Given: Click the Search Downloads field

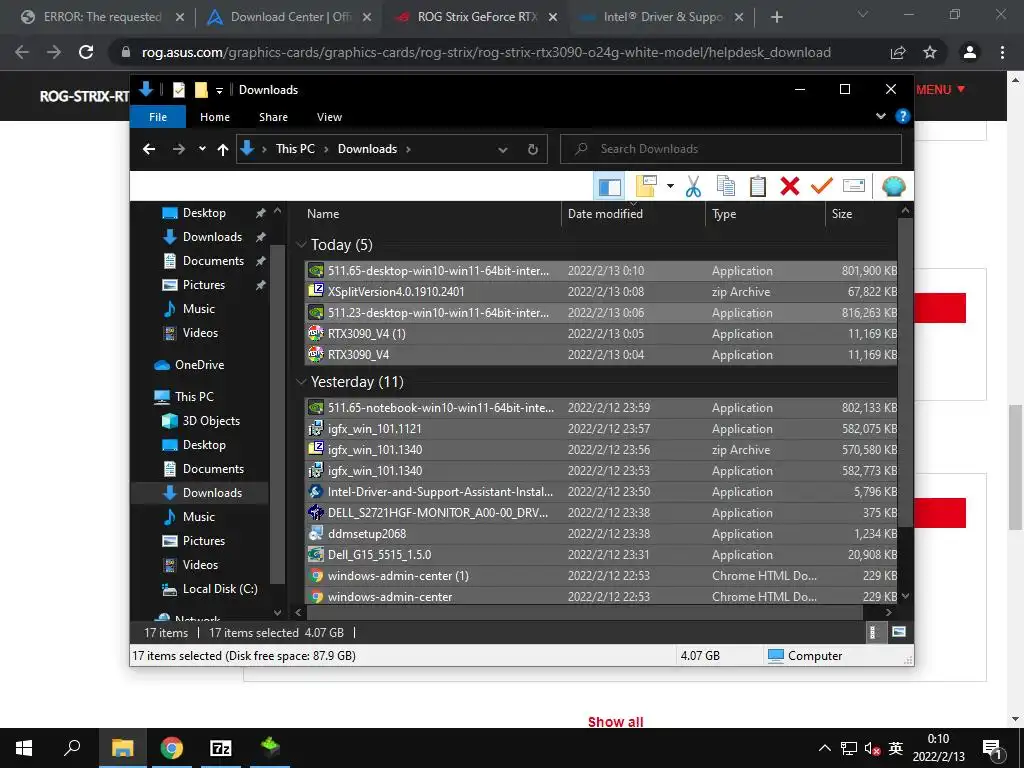Looking at the screenshot, I should [731, 149].
